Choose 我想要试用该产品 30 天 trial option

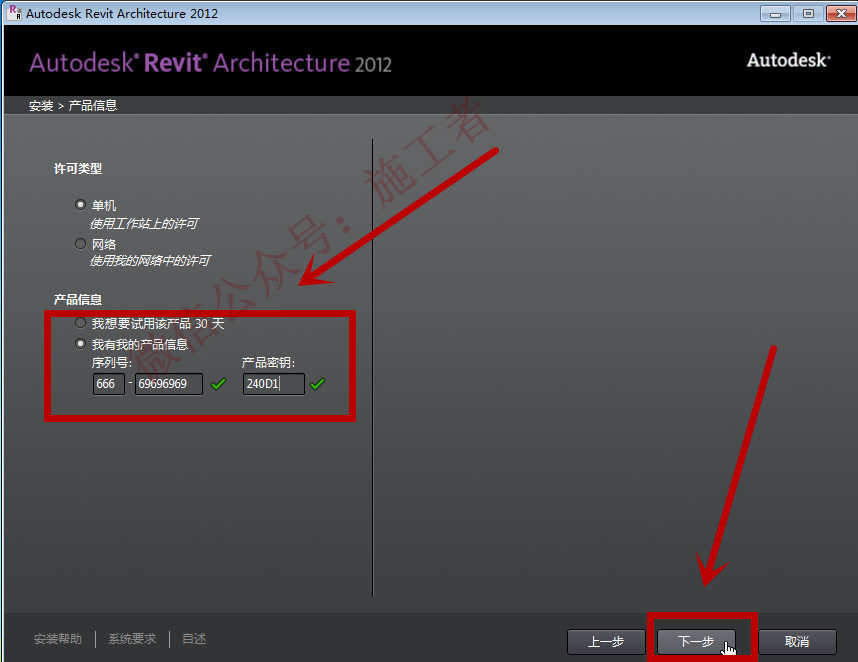point(80,323)
